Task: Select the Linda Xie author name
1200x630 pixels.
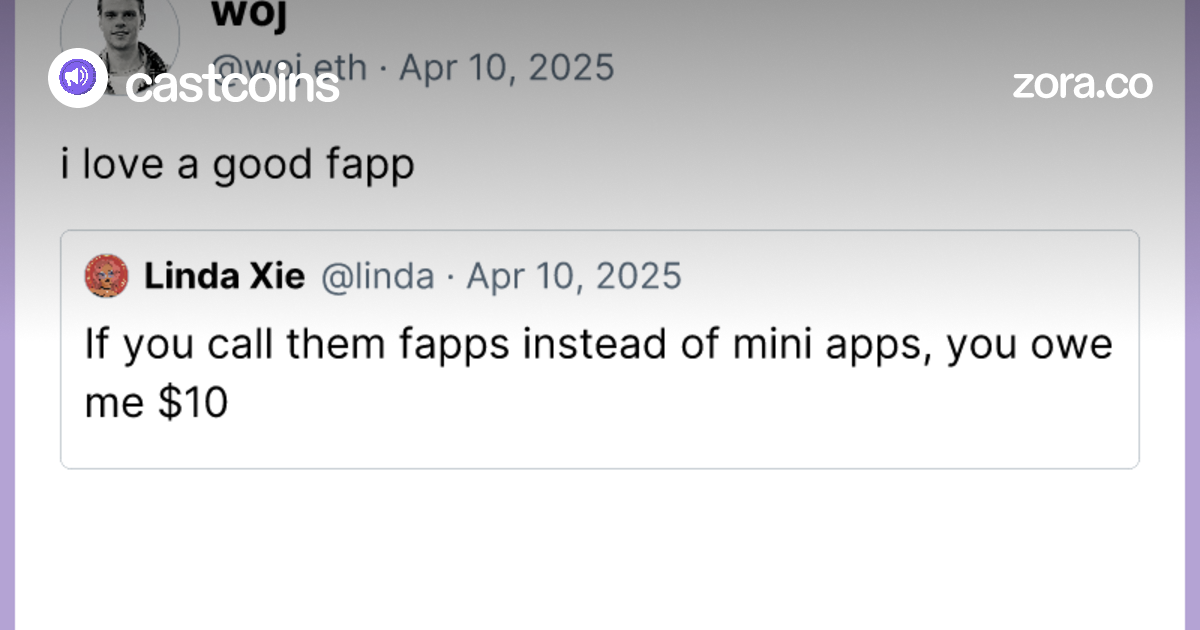Action: click(x=224, y=276)
